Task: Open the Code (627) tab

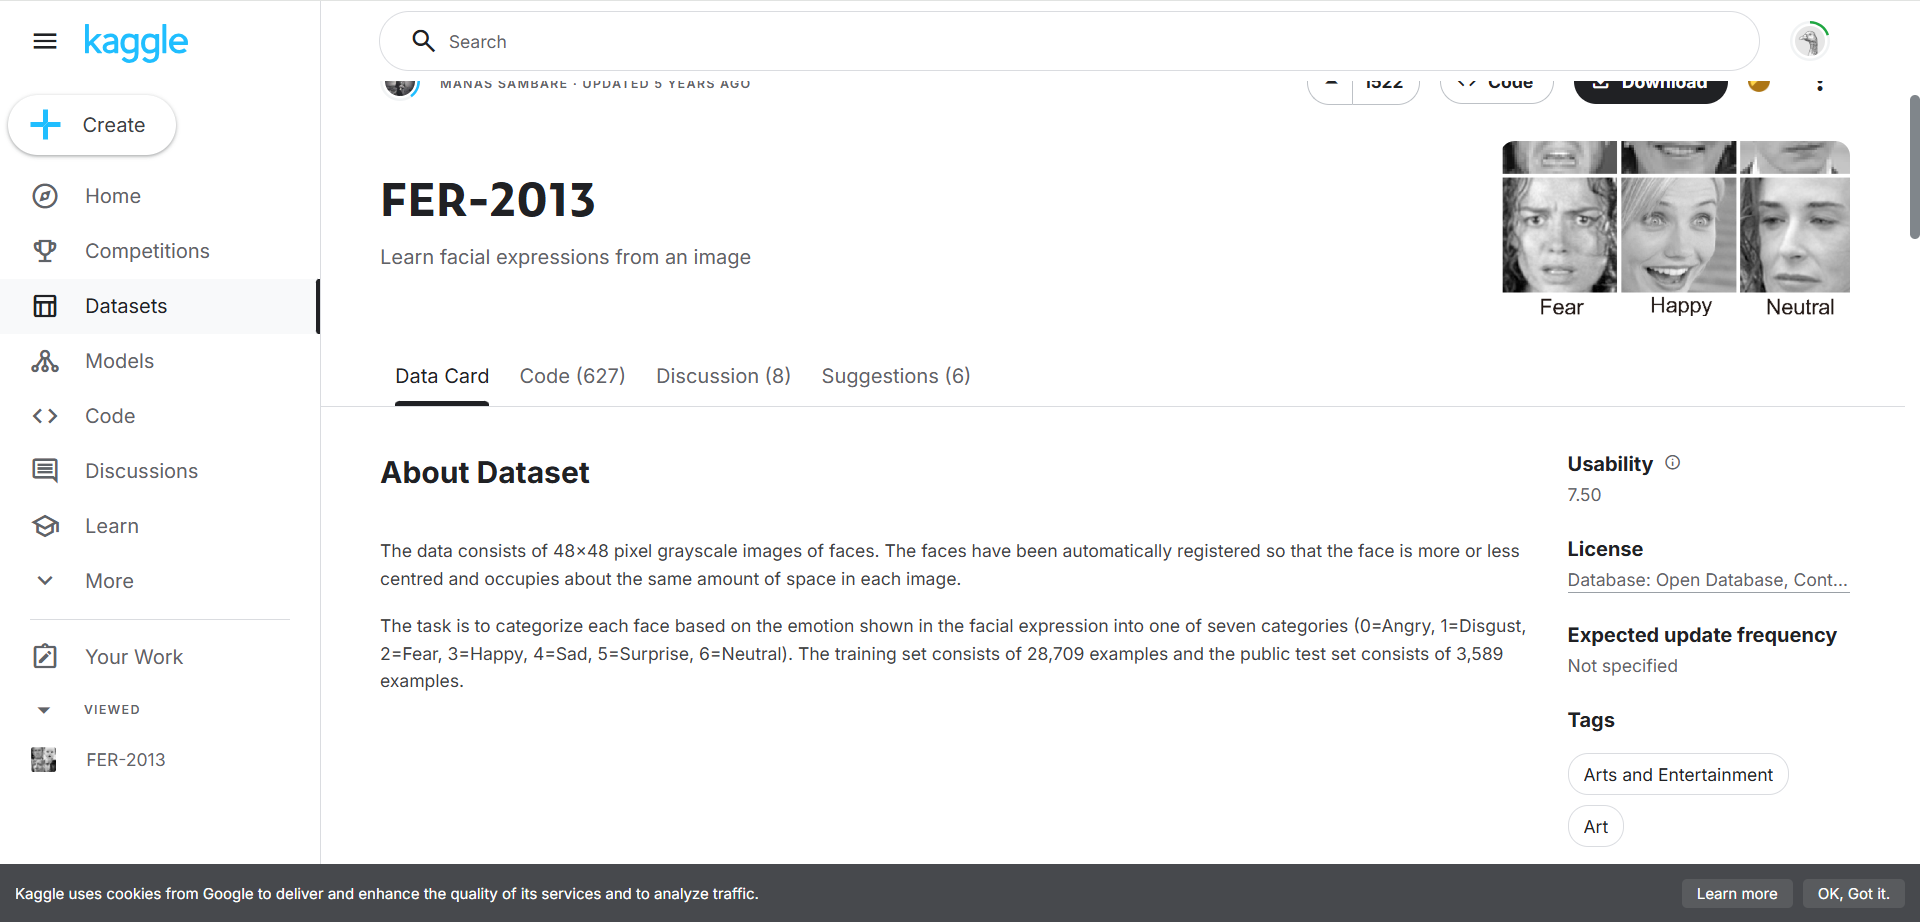Action: 572,377
